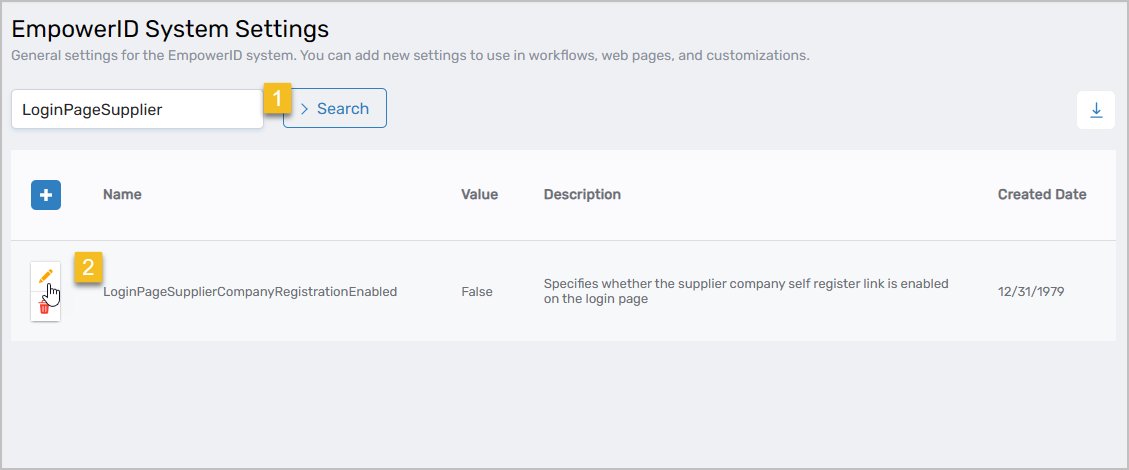1129x470 pixels.
Task: Delete the setting using the red trash icon
Action: pyautogui.click(x=45, y=308)
